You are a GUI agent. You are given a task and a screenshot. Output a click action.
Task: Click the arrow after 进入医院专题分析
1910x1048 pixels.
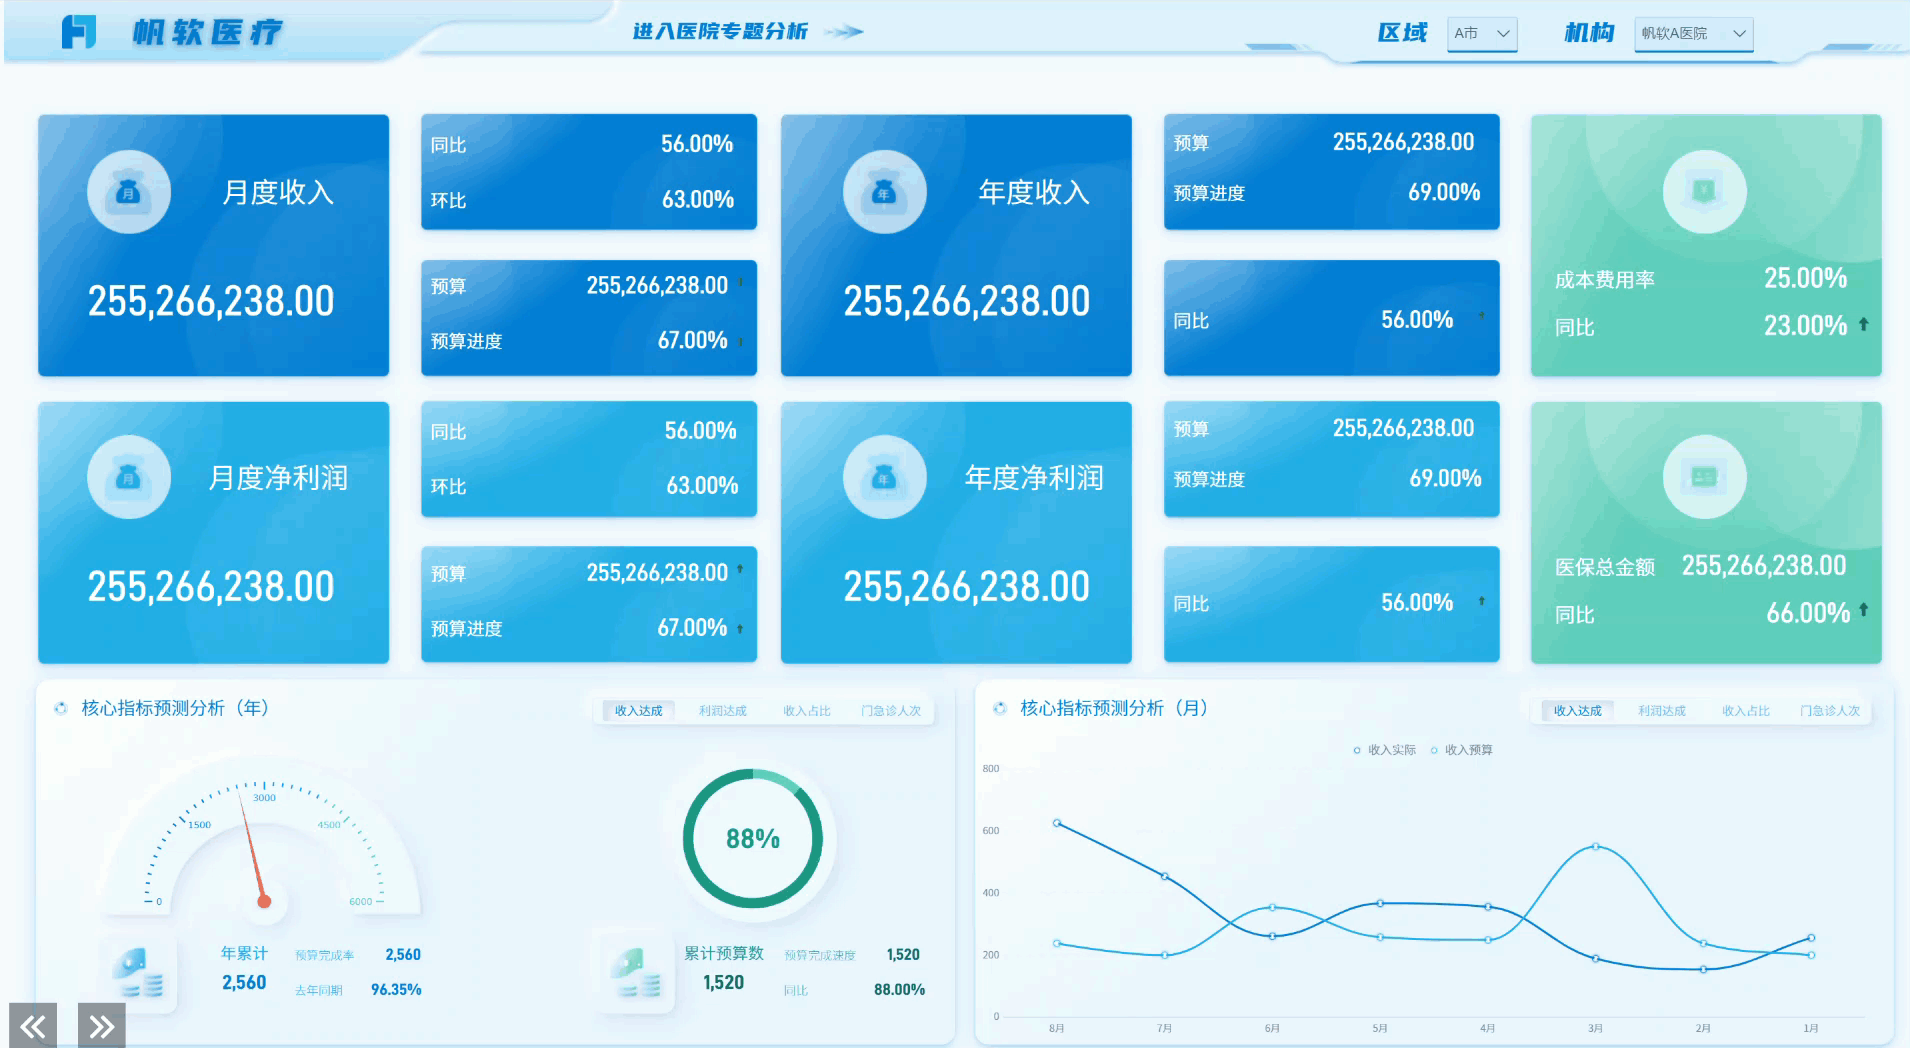[x=844, y=32]
